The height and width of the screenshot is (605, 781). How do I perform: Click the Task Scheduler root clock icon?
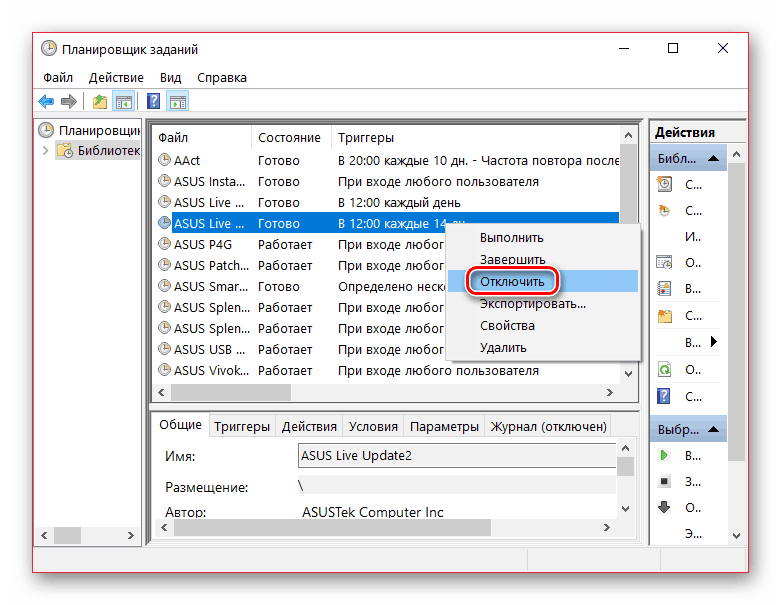point(46,130)
